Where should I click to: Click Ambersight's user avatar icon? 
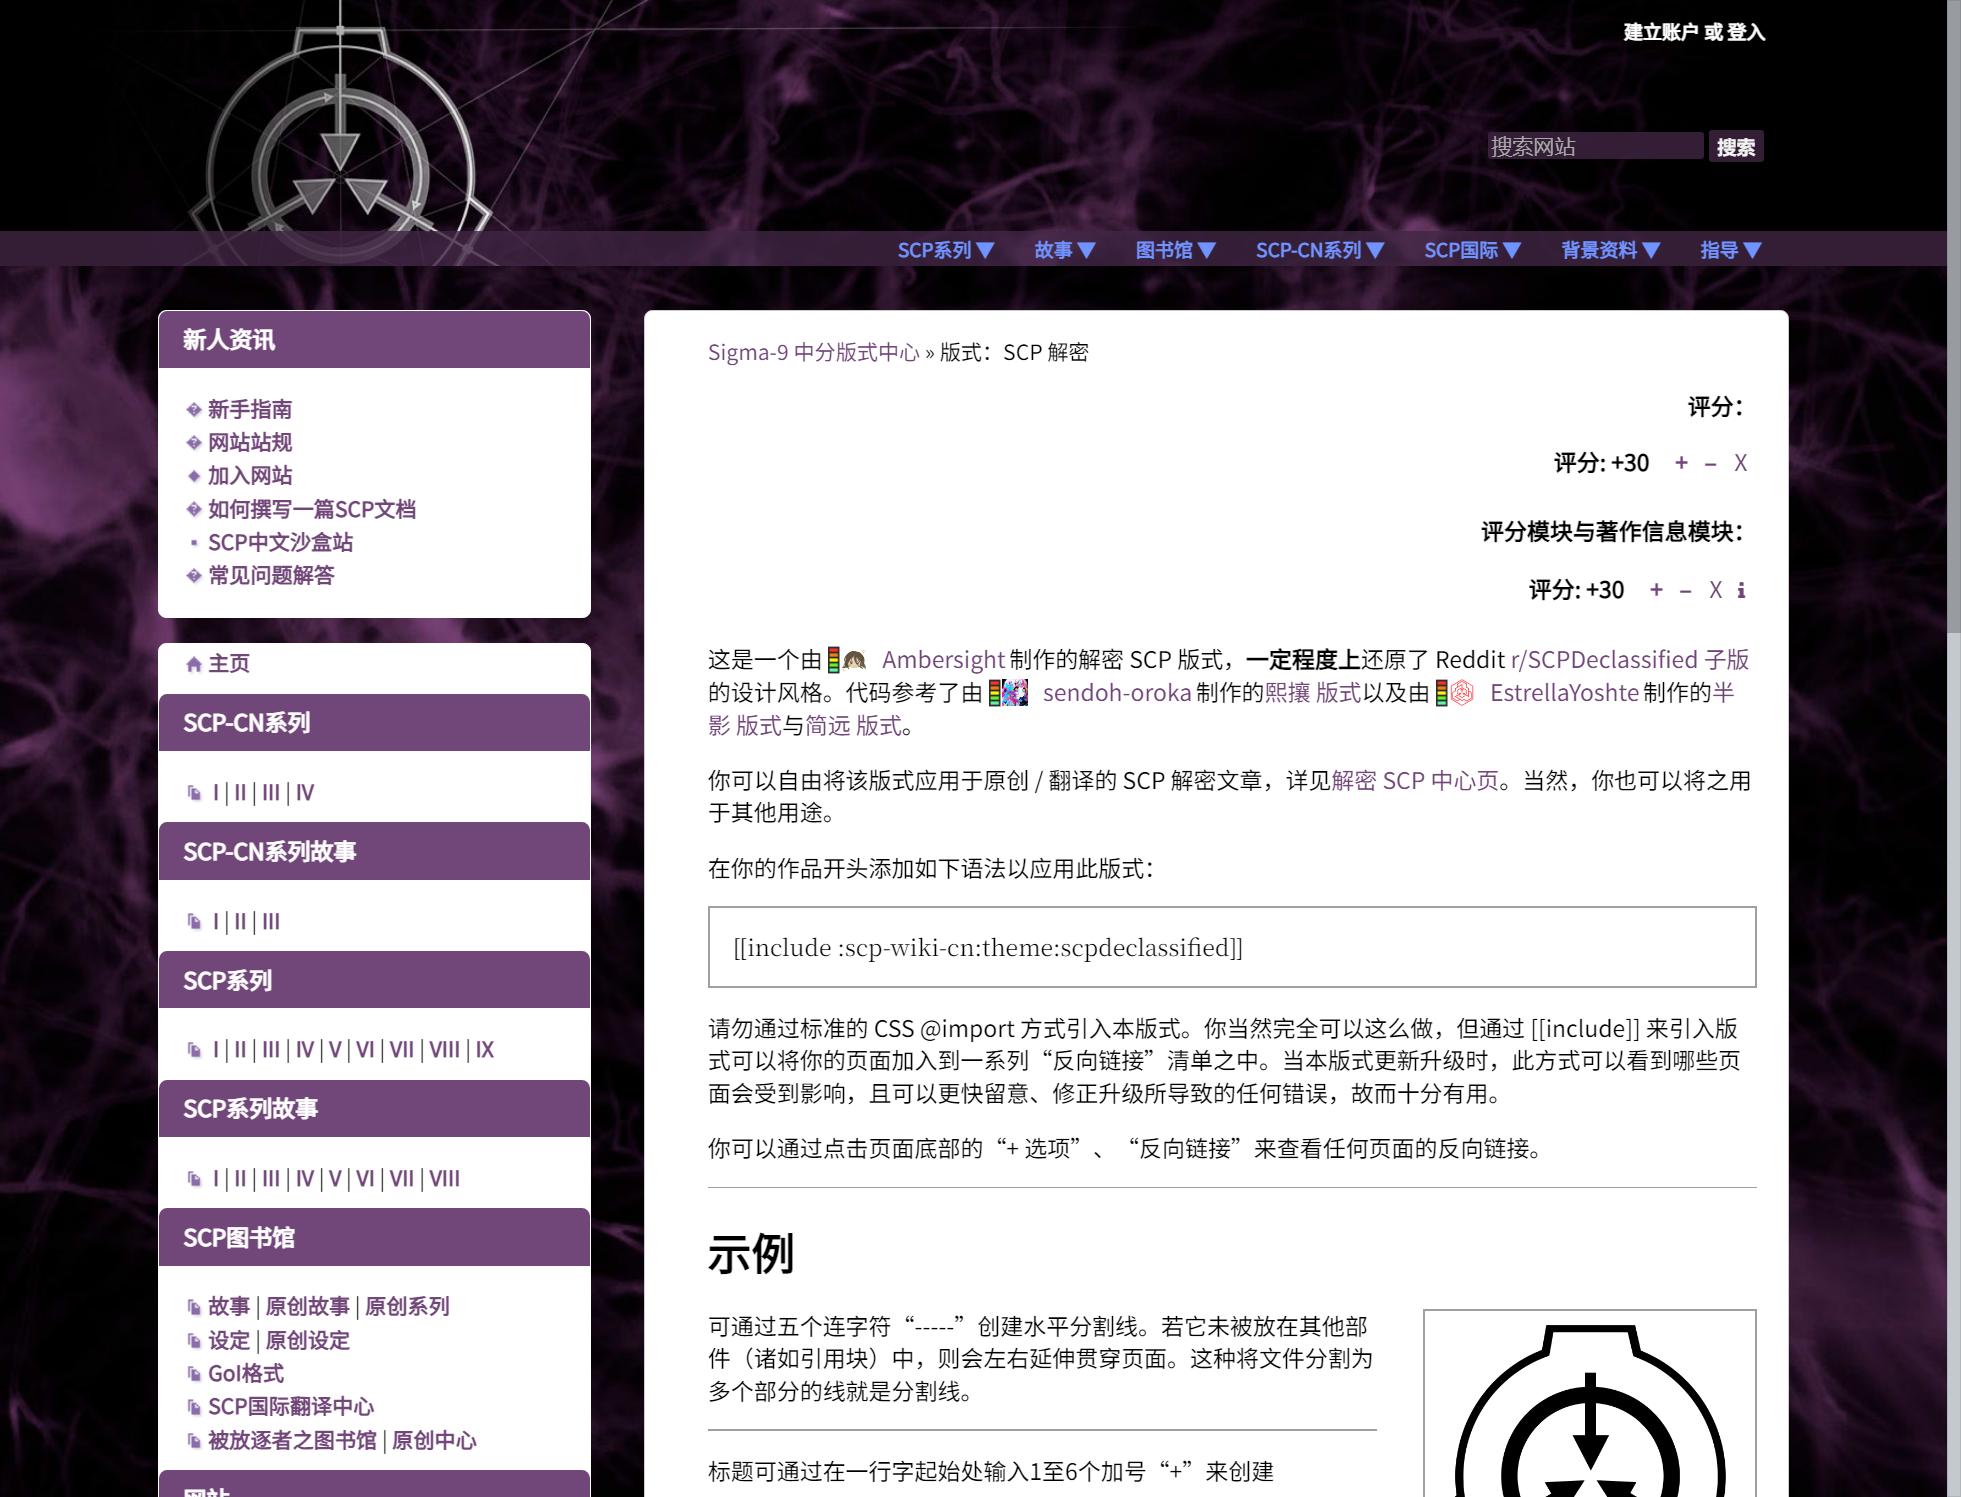coord(854,660)
